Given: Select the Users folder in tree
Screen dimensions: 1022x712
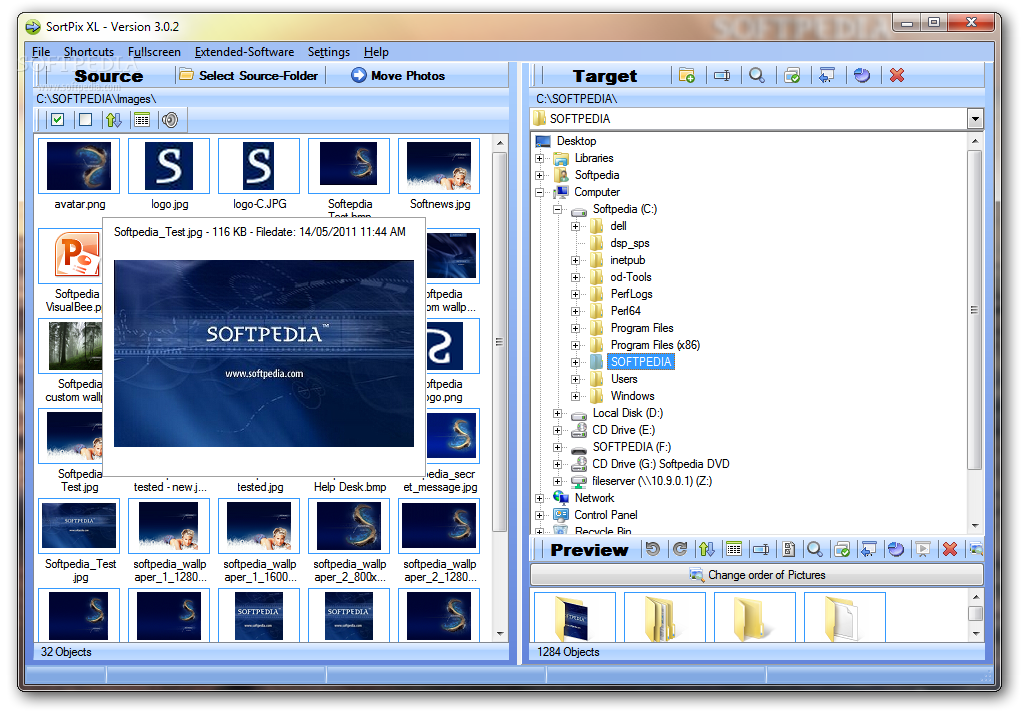Looking at the screenshot, I should [x=624, y=379].
